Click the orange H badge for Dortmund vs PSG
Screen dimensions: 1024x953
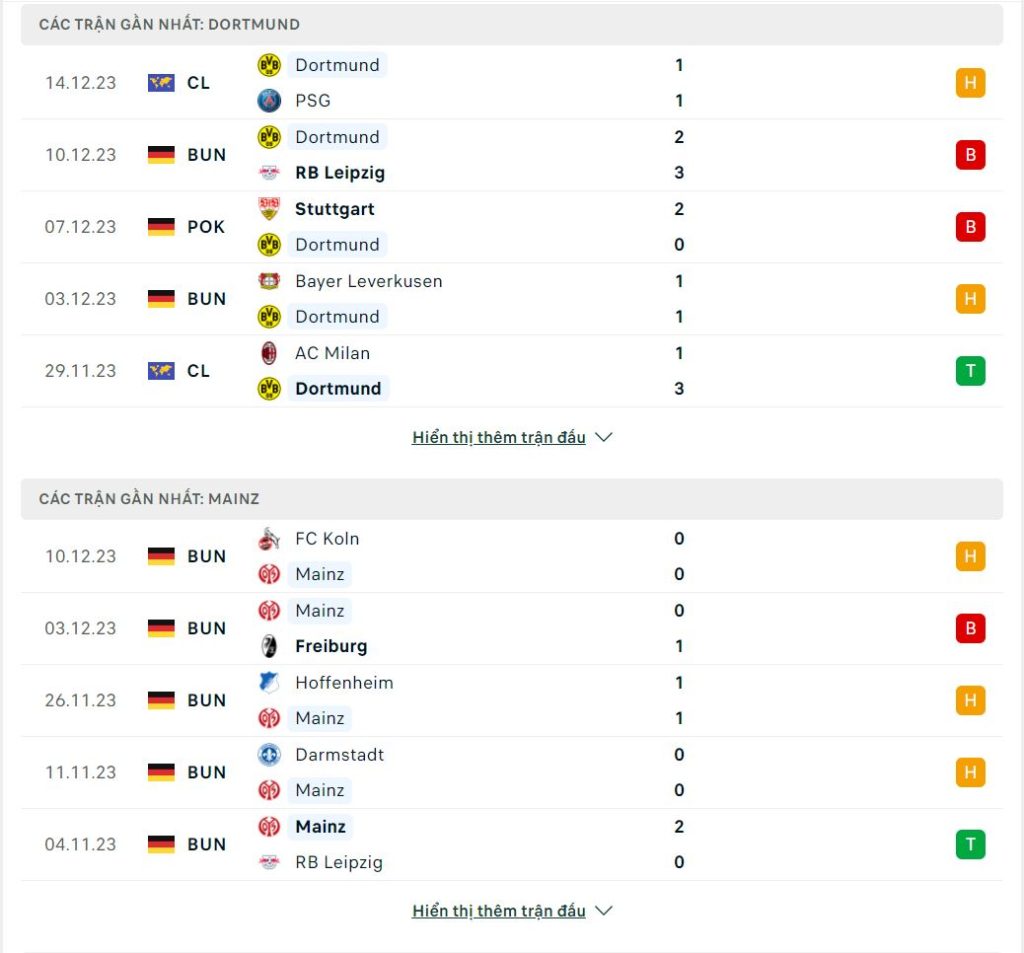pos(970,83)
